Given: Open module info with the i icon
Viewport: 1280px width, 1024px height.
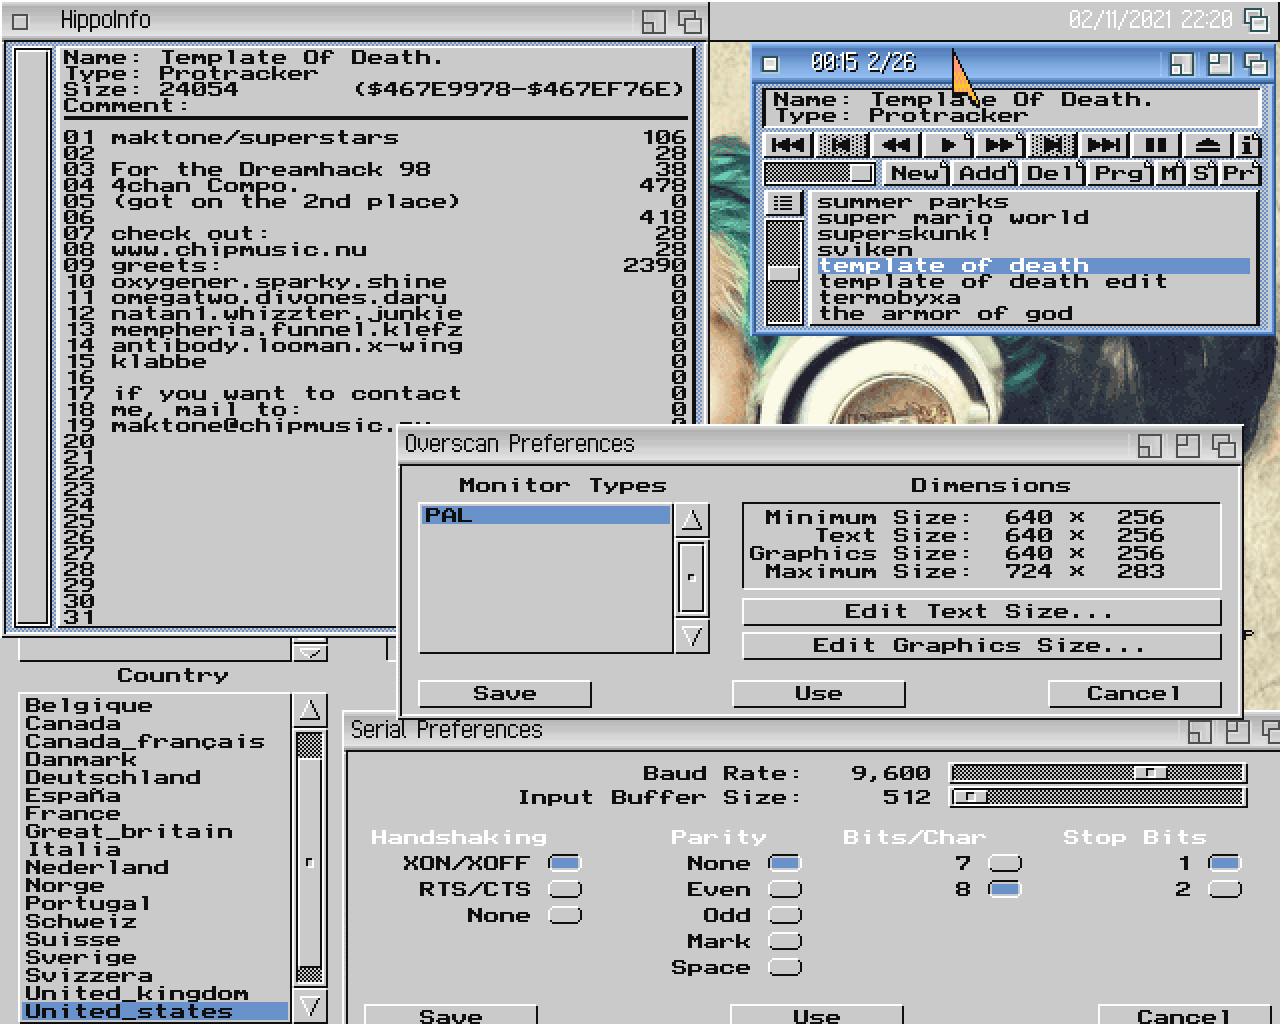Looking at the screenshot, I should click(x=1249, y=145).
